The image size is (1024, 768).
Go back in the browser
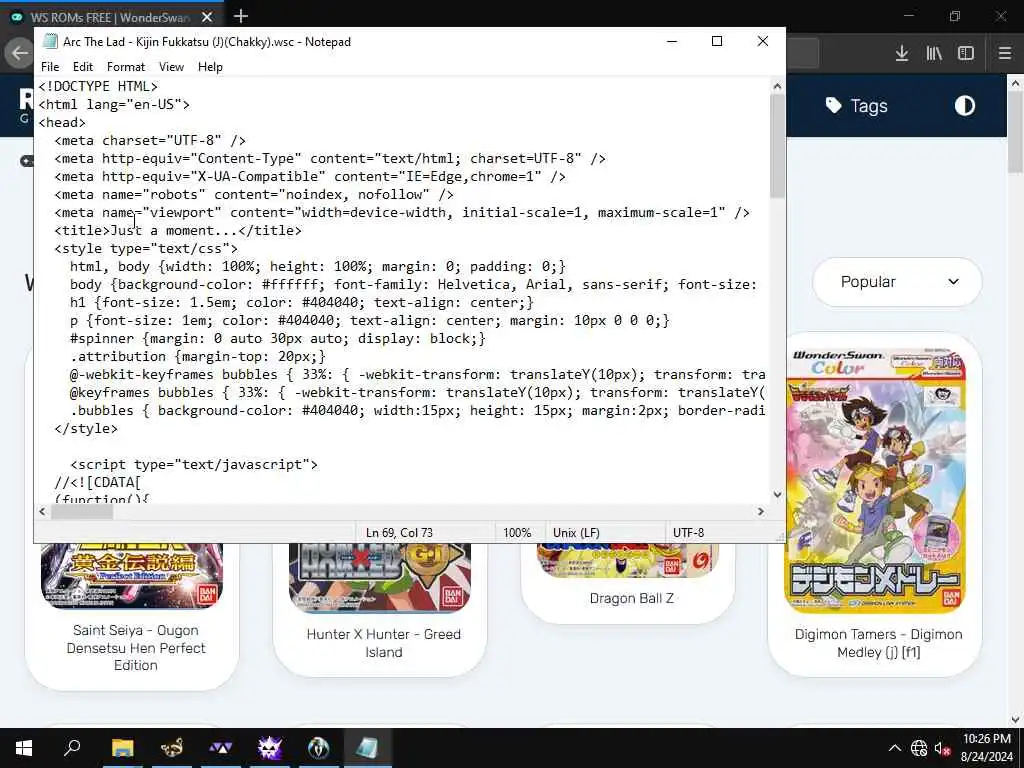tap(19, 53)
